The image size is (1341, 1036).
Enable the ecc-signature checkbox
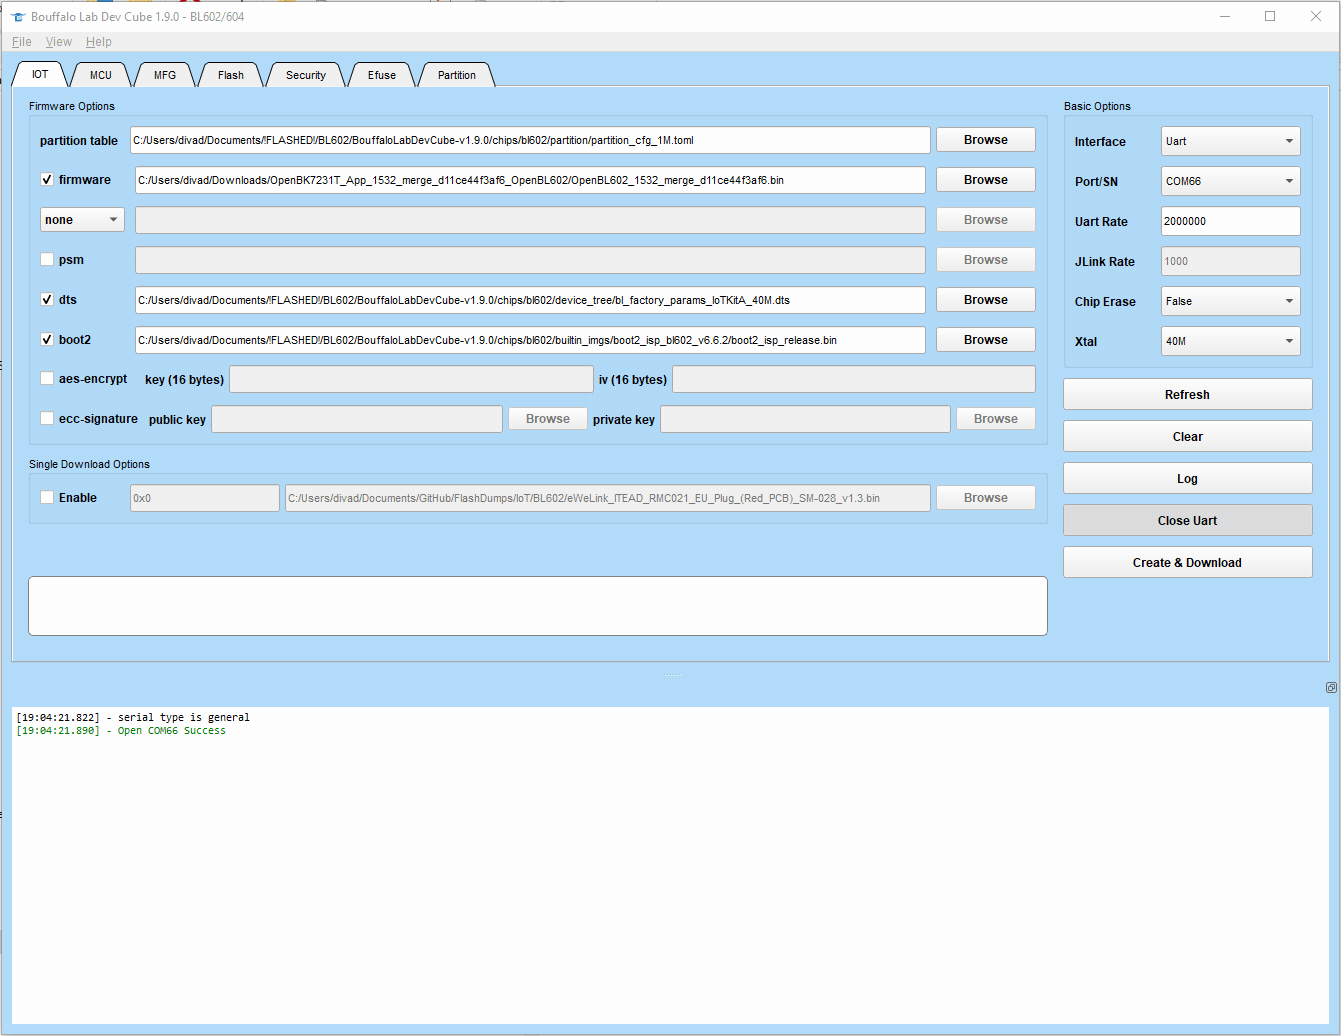click(47, 419)
